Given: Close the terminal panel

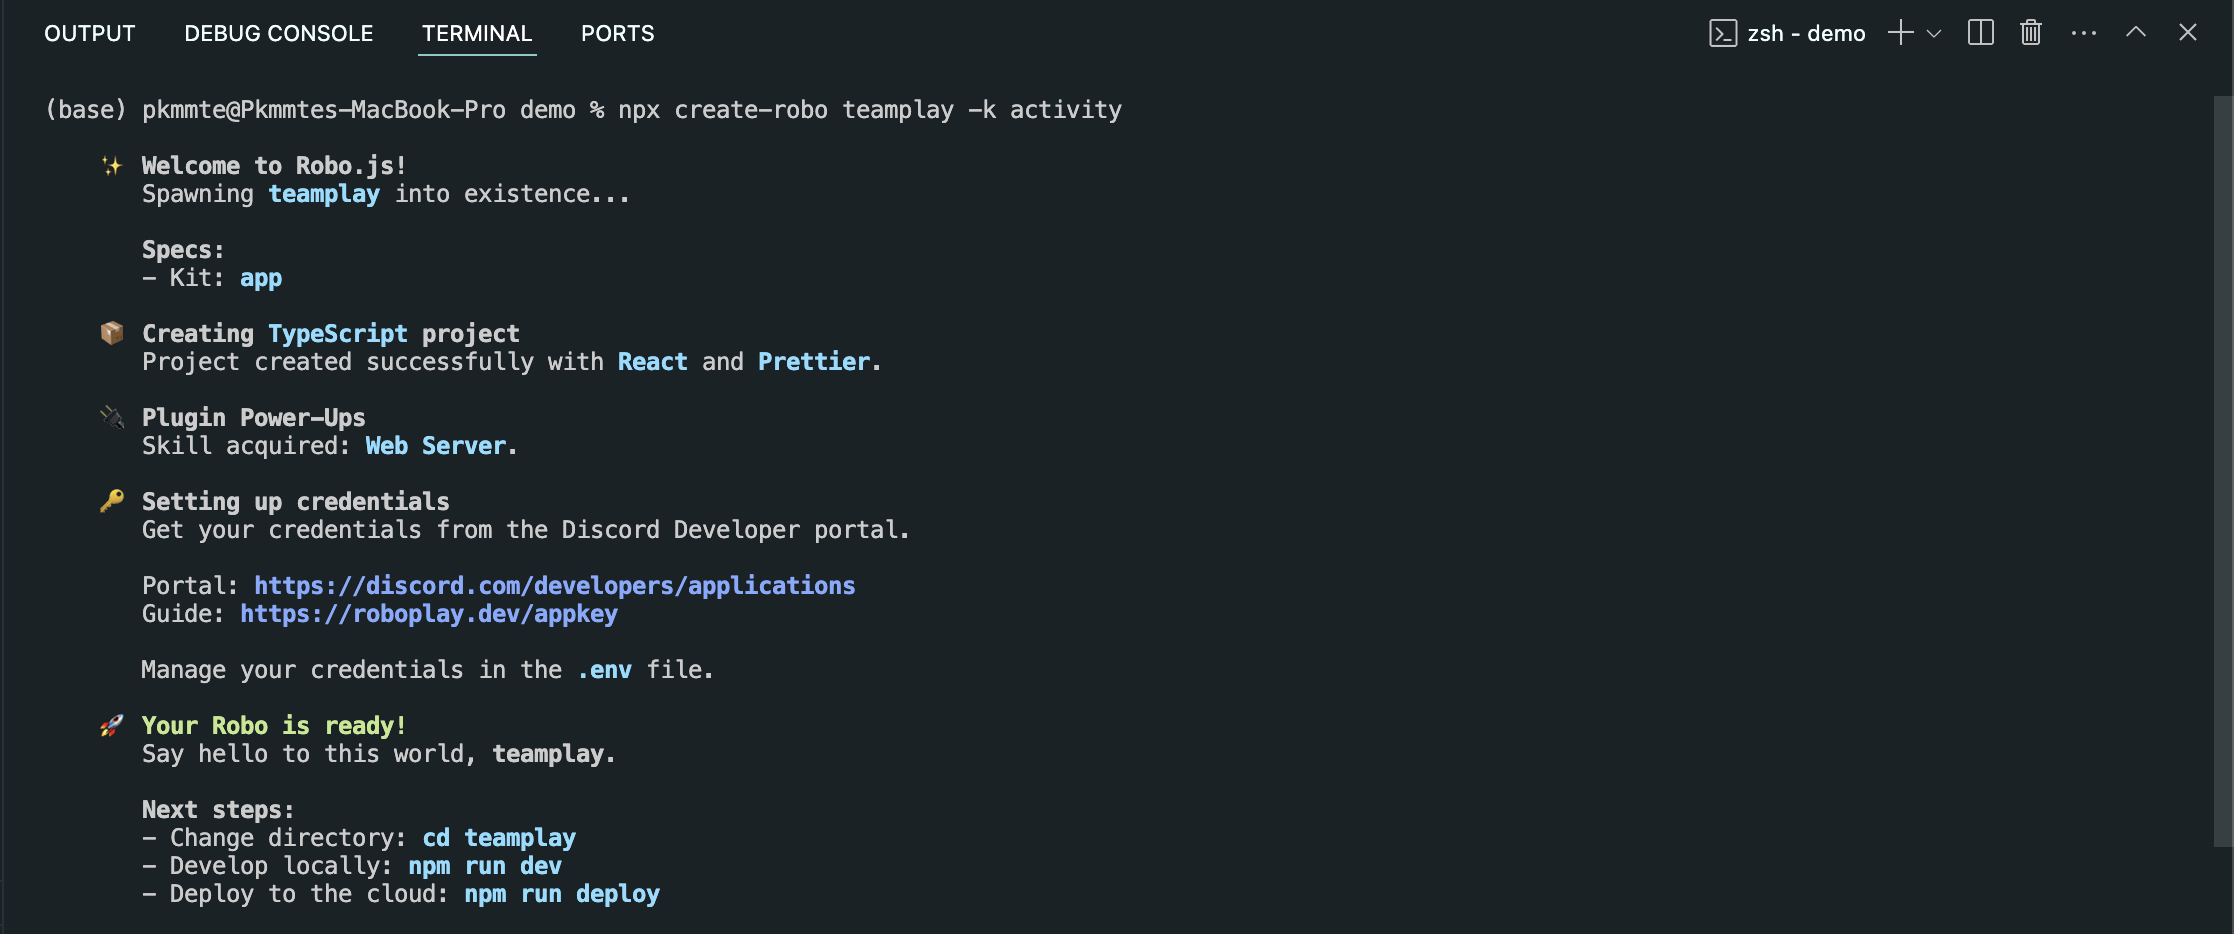Looking at the screenshot, I should click(2188, 32).
